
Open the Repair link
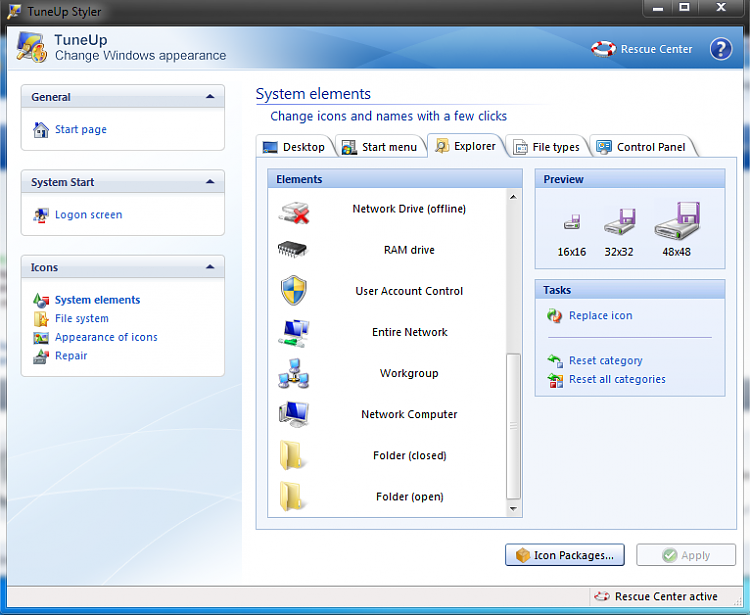tap(71, 356)
